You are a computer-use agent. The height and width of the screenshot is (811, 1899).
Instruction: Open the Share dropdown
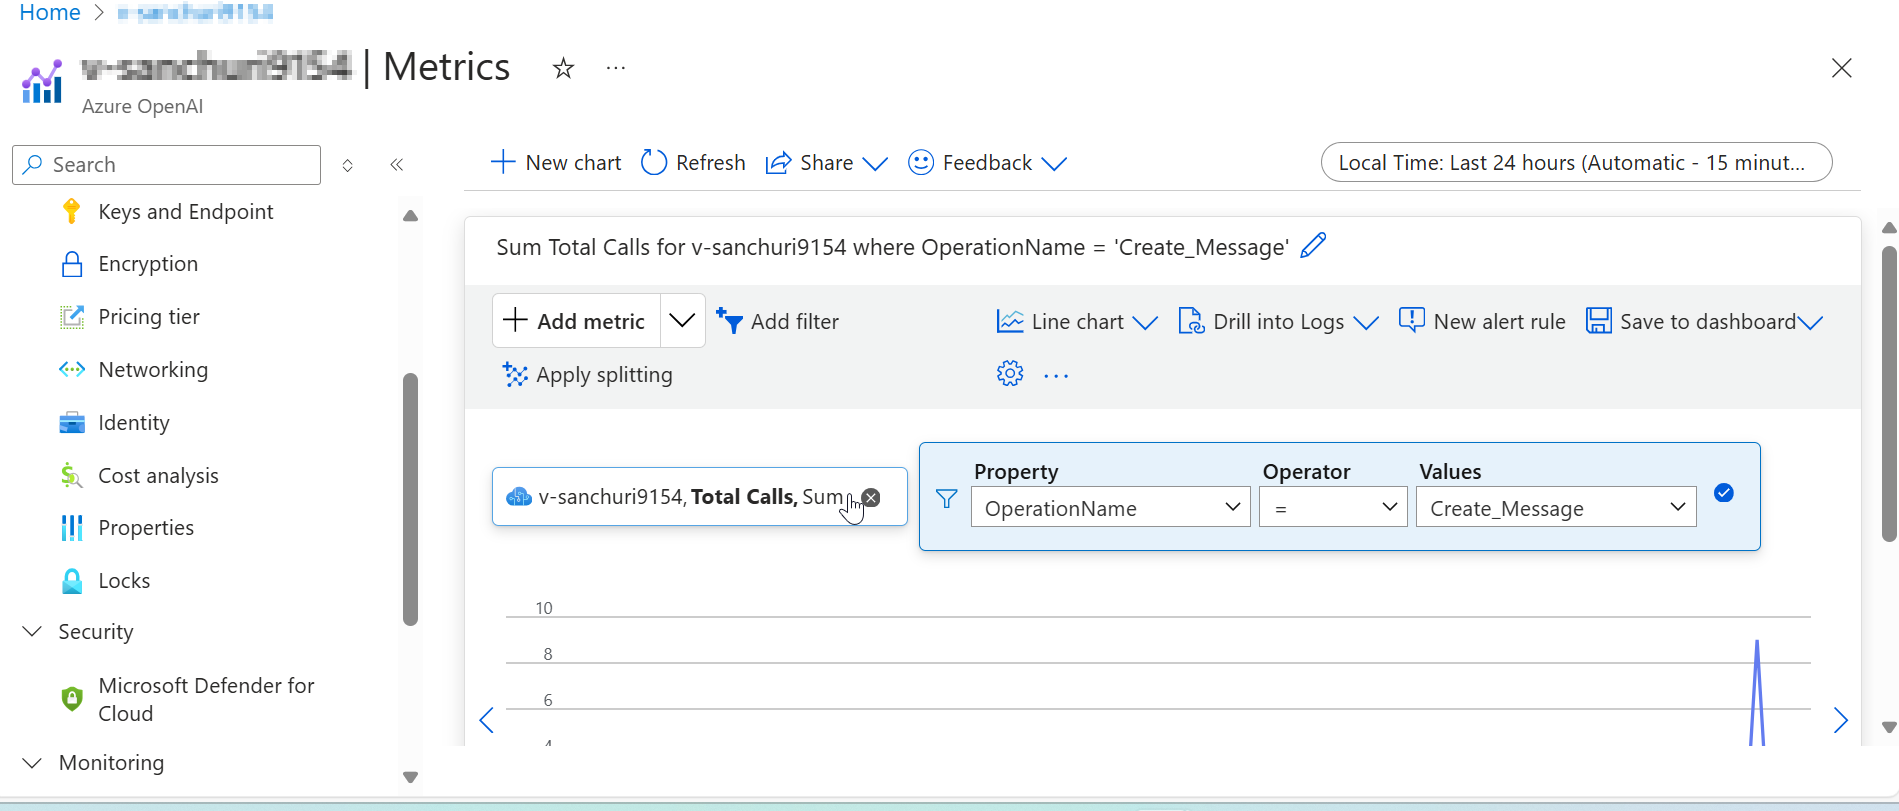click(826, 163)
